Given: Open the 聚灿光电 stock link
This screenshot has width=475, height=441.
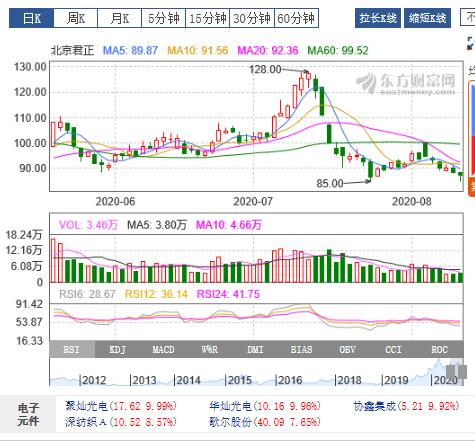Looking at the screenshot, I should (87, 406).
